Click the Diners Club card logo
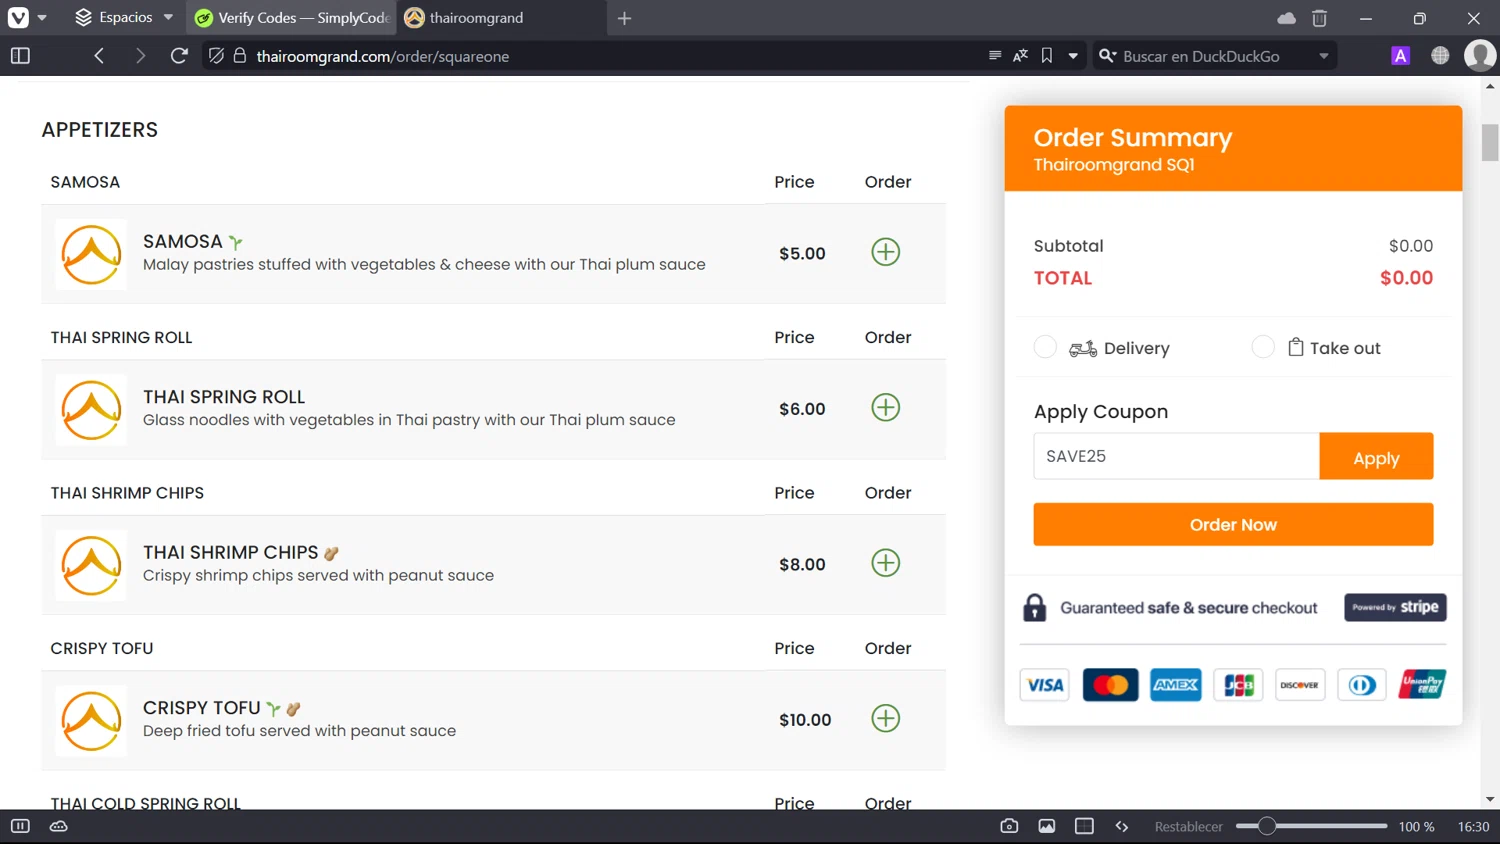The height and width of the screenshot is (844, 1500). [1362, 685]
